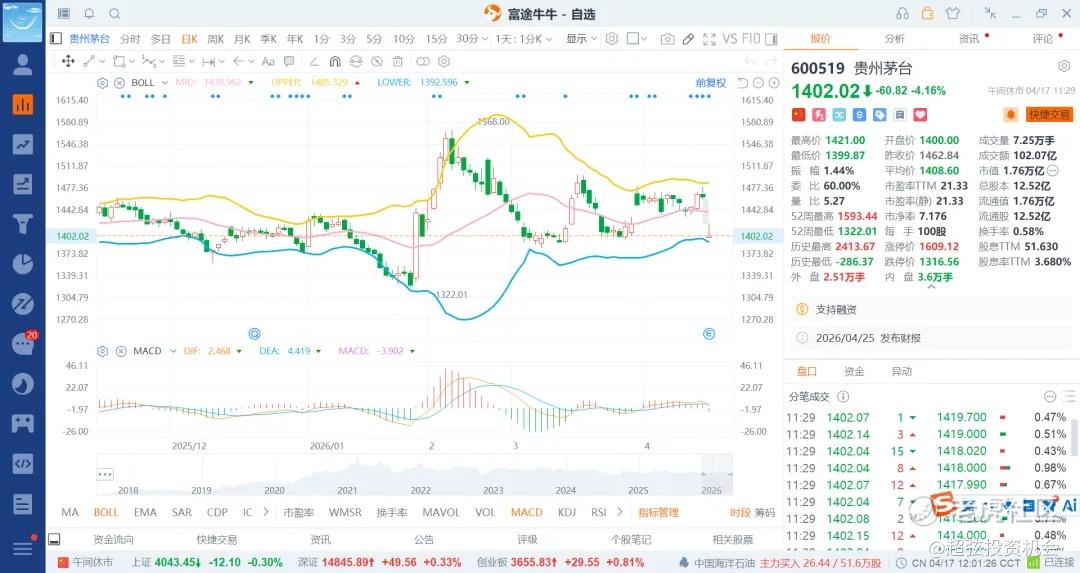Toggle the KDJ sub-chart indicator
The height and width of the screenshot is (573, 1080).
click(567, 513)
